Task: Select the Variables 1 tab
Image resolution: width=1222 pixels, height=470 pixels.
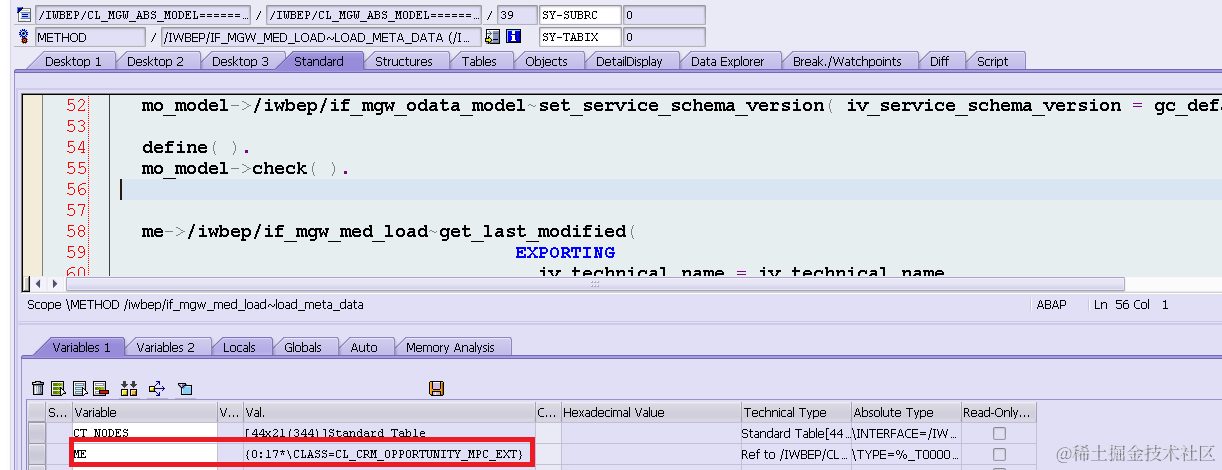Action: click(82, 347)
